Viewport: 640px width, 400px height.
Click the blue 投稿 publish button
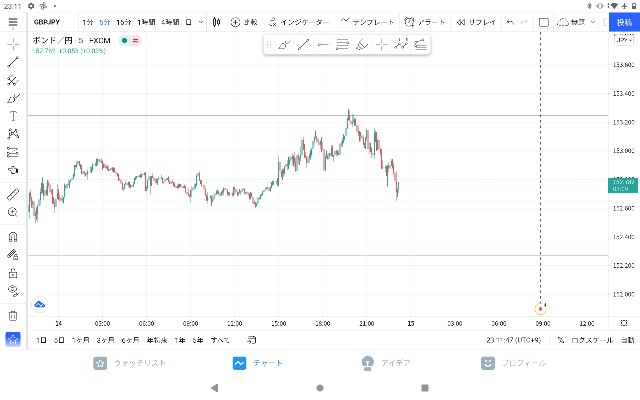(624, 22)
